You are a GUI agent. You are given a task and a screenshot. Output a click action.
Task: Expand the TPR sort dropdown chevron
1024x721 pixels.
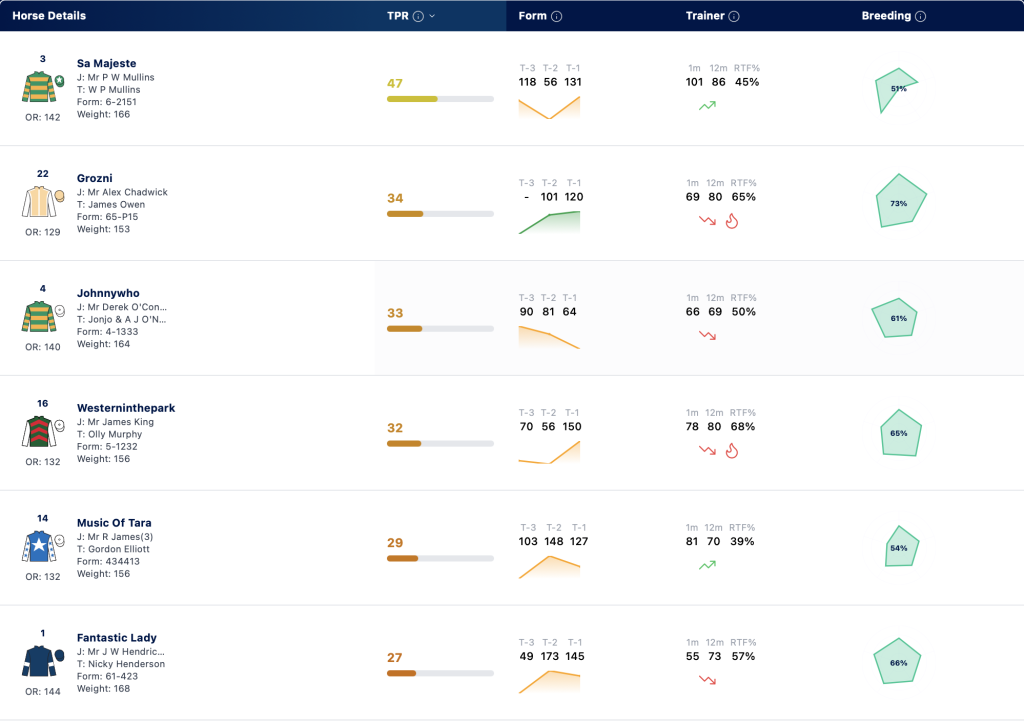pos(432,16)
